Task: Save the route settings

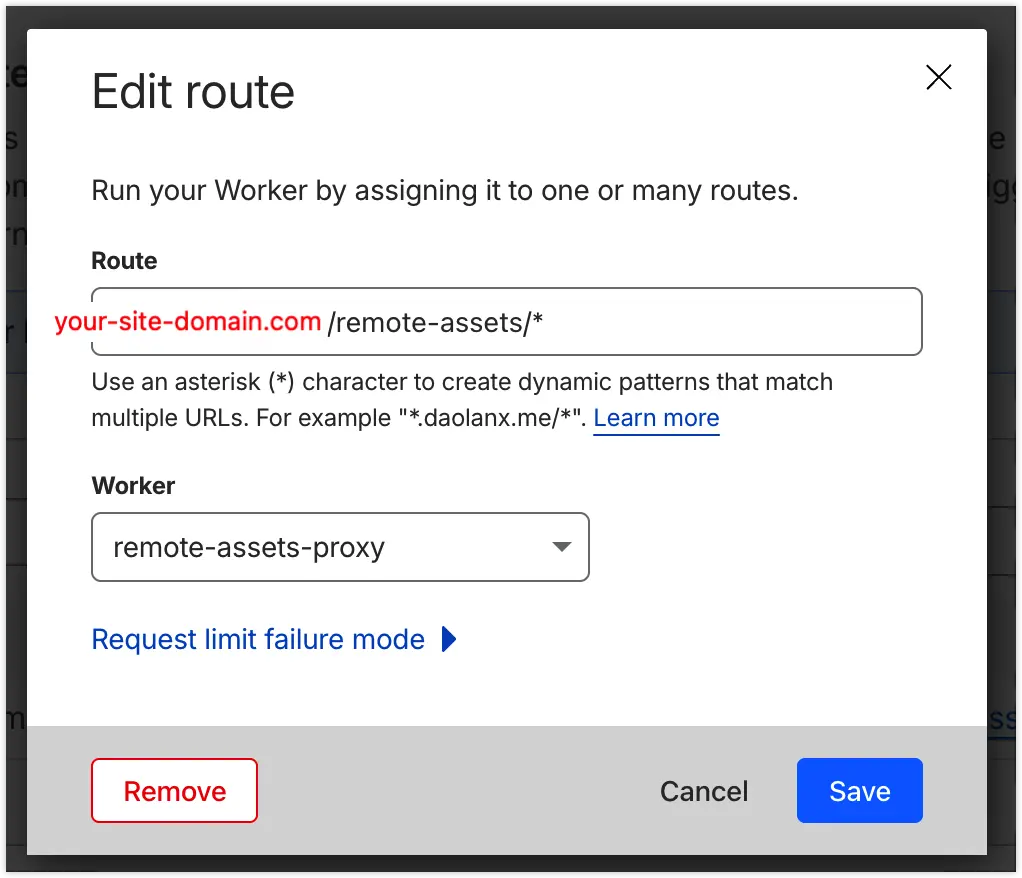Action: (x=859, y=791)
